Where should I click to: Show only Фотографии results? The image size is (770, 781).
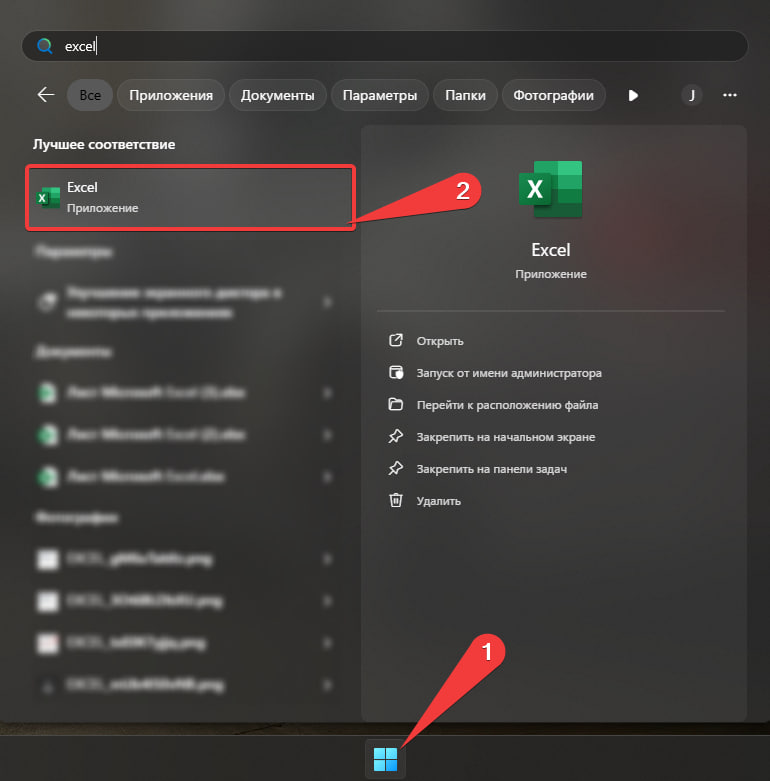pos(553,95)
